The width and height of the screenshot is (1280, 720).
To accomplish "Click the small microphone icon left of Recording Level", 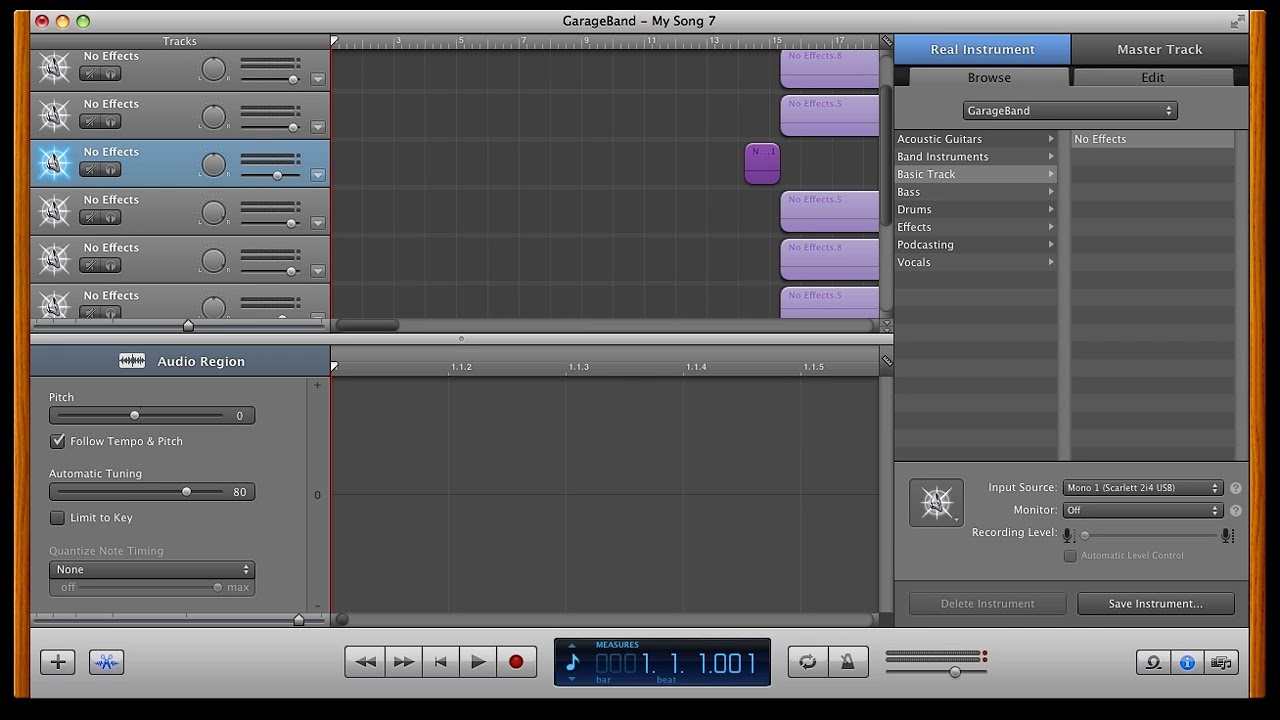I will click(x=1068, y=535).
